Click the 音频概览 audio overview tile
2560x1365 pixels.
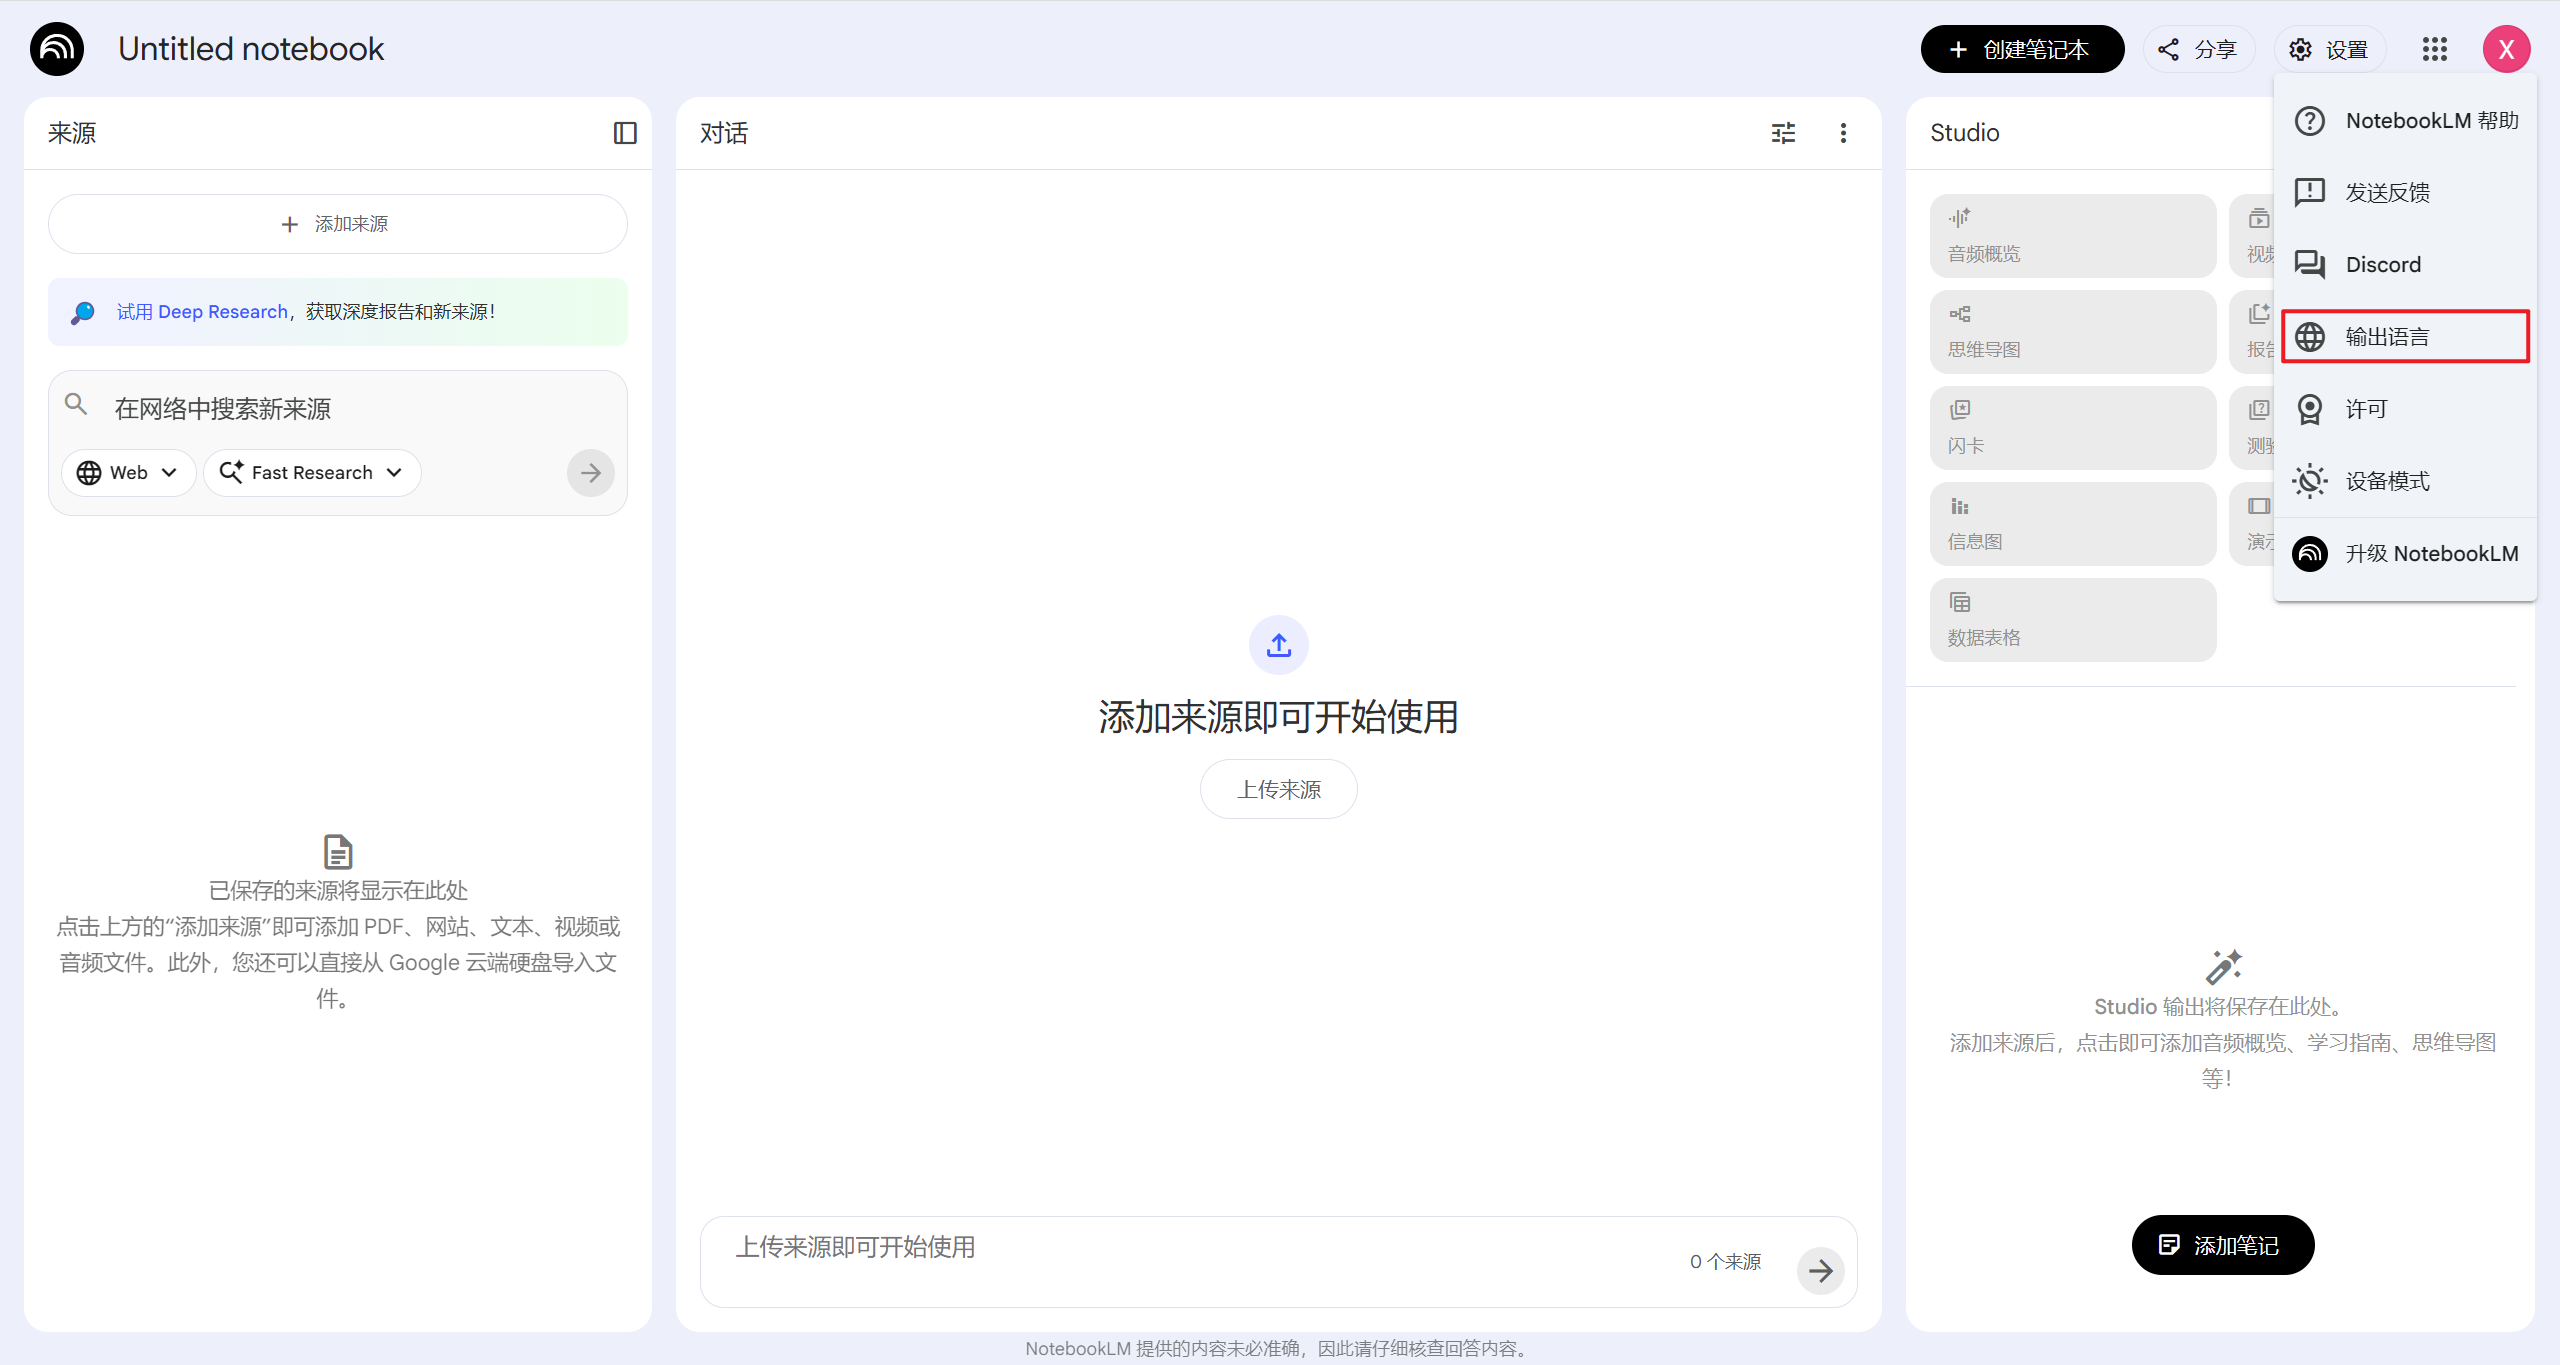coord(2072,236)
